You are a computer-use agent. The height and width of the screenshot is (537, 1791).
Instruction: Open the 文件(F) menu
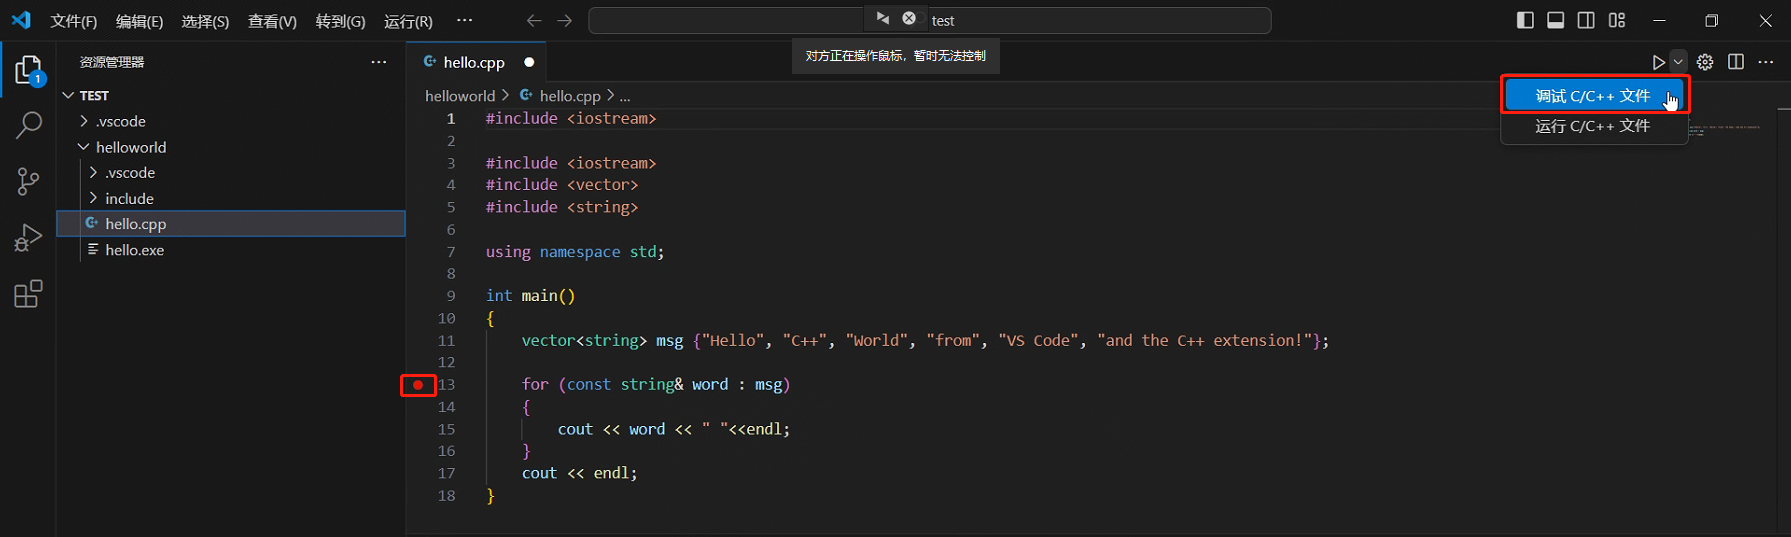pyautogui.click(x=74, y=21)
